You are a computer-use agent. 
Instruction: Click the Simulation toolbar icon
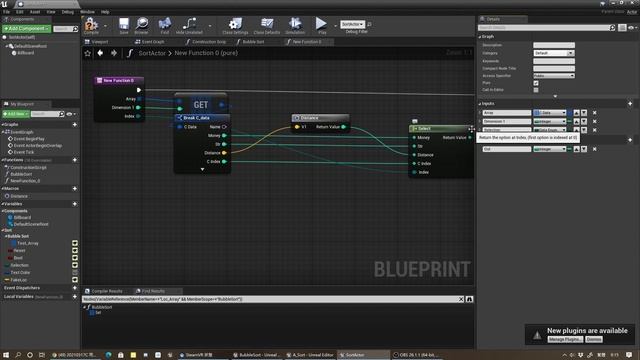click(x=295, y=26)
